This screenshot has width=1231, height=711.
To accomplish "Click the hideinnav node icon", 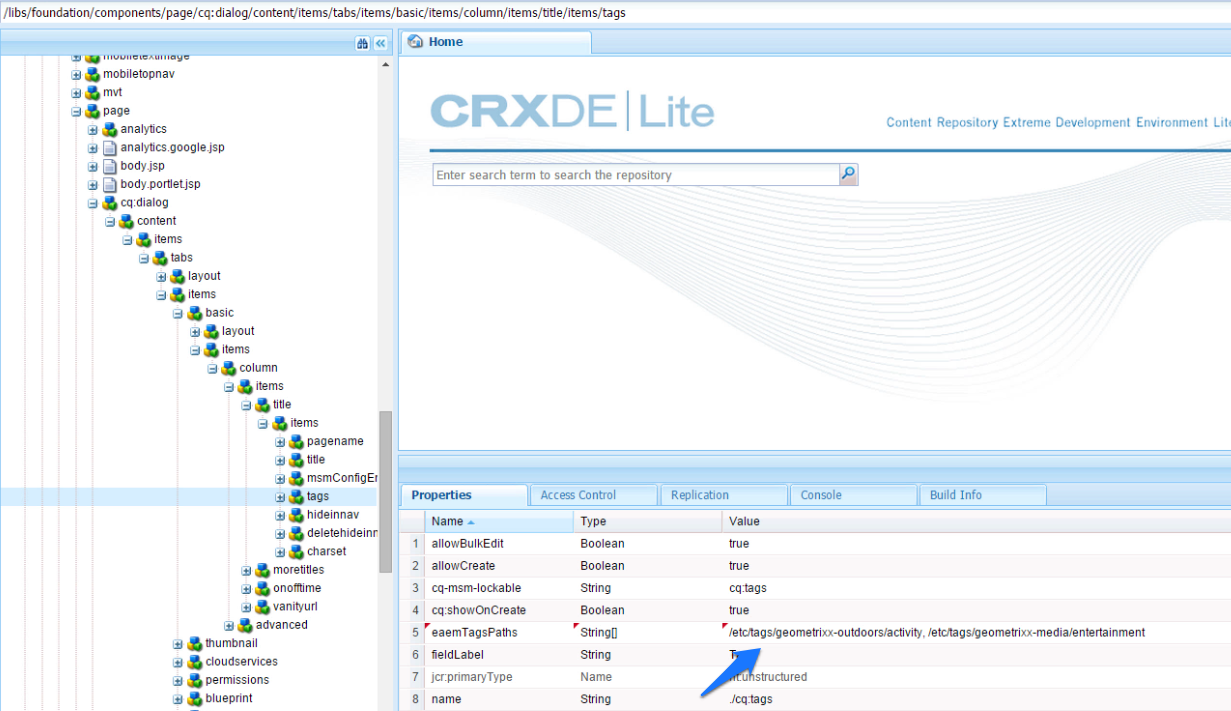I will (296, 515).
